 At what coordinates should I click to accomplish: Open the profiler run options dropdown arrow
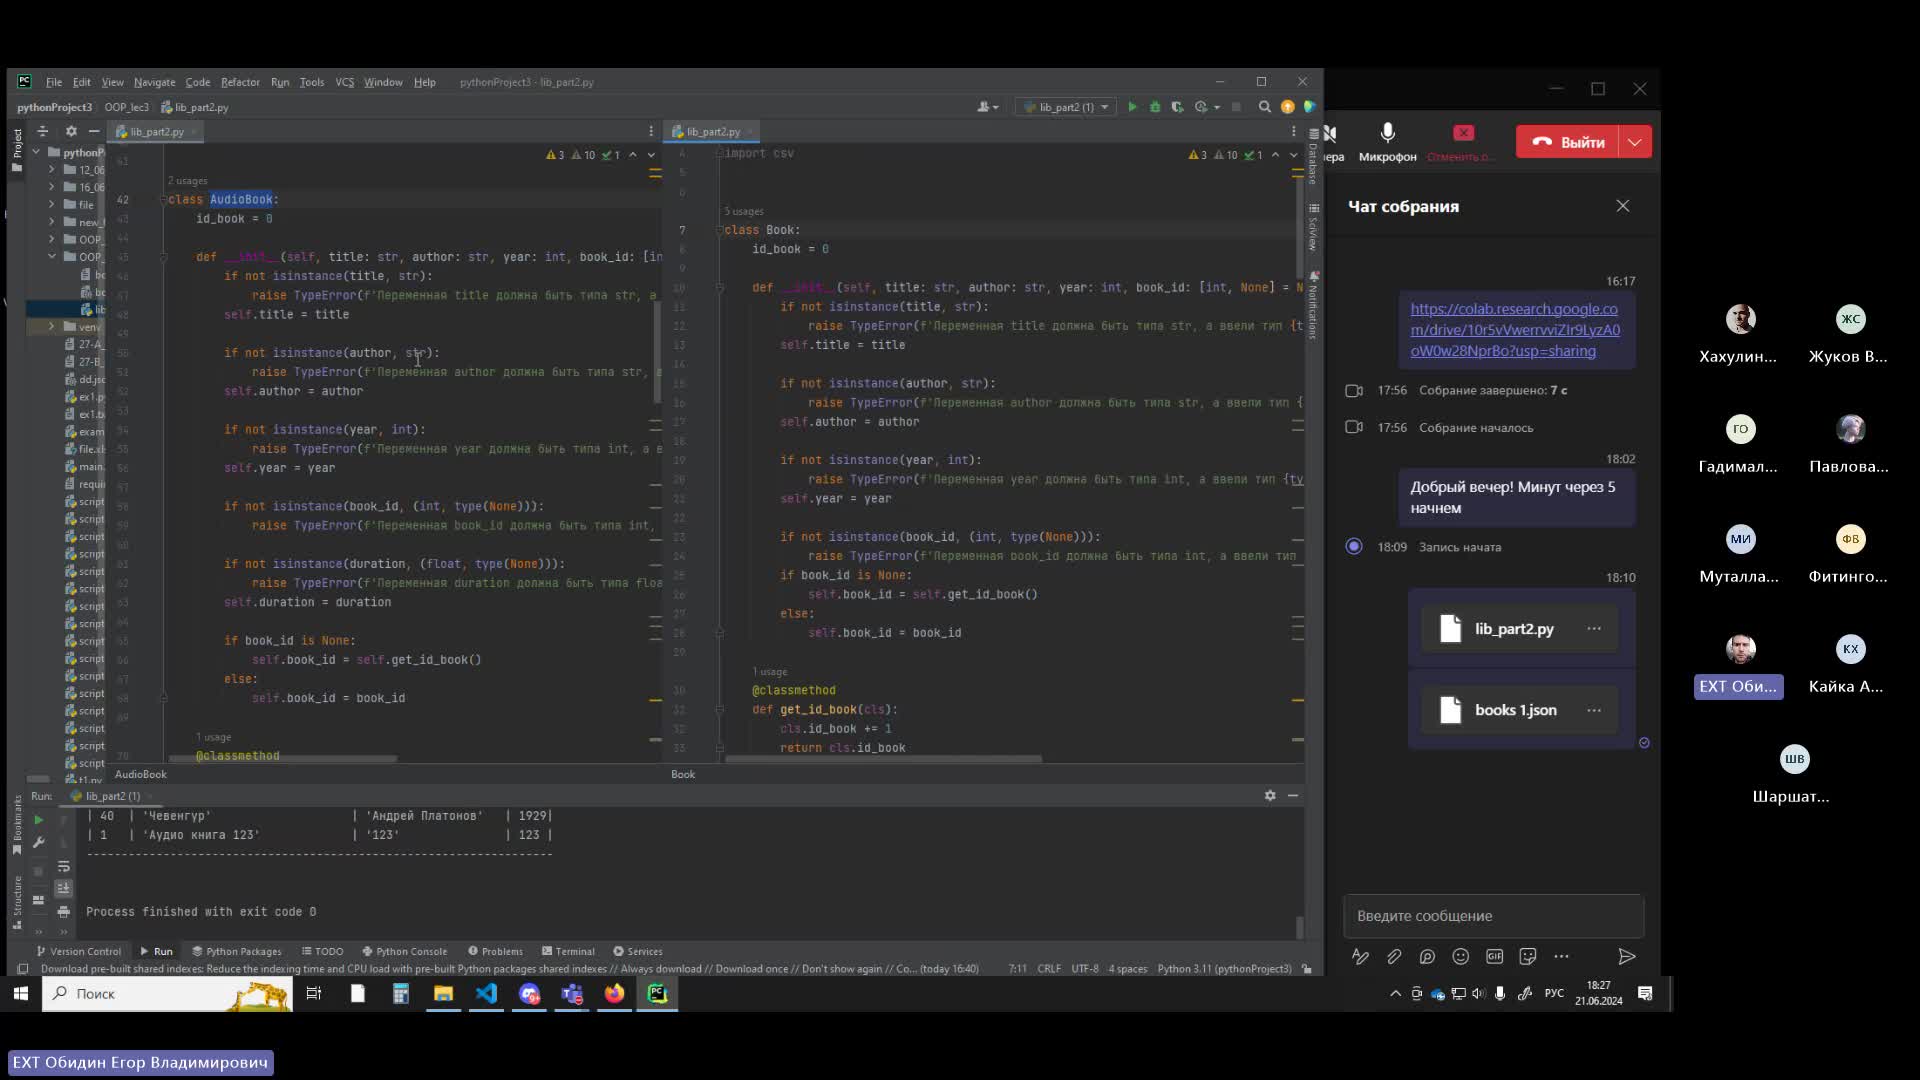click(1217, 107)
